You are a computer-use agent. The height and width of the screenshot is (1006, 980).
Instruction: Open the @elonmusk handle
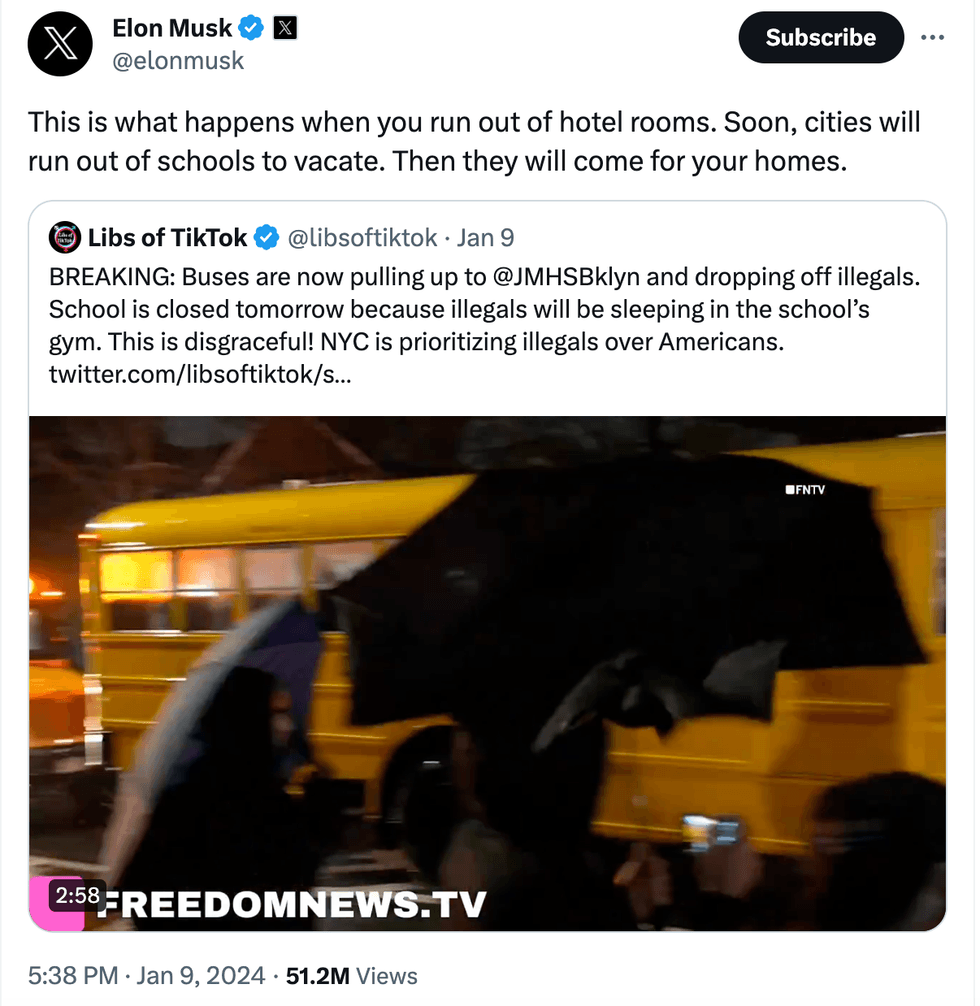[x=178, y=61]
